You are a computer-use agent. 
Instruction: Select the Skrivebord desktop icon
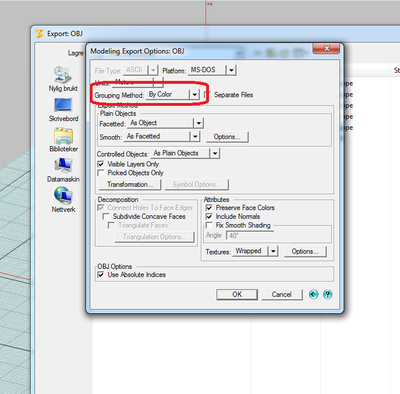point(63,105)
